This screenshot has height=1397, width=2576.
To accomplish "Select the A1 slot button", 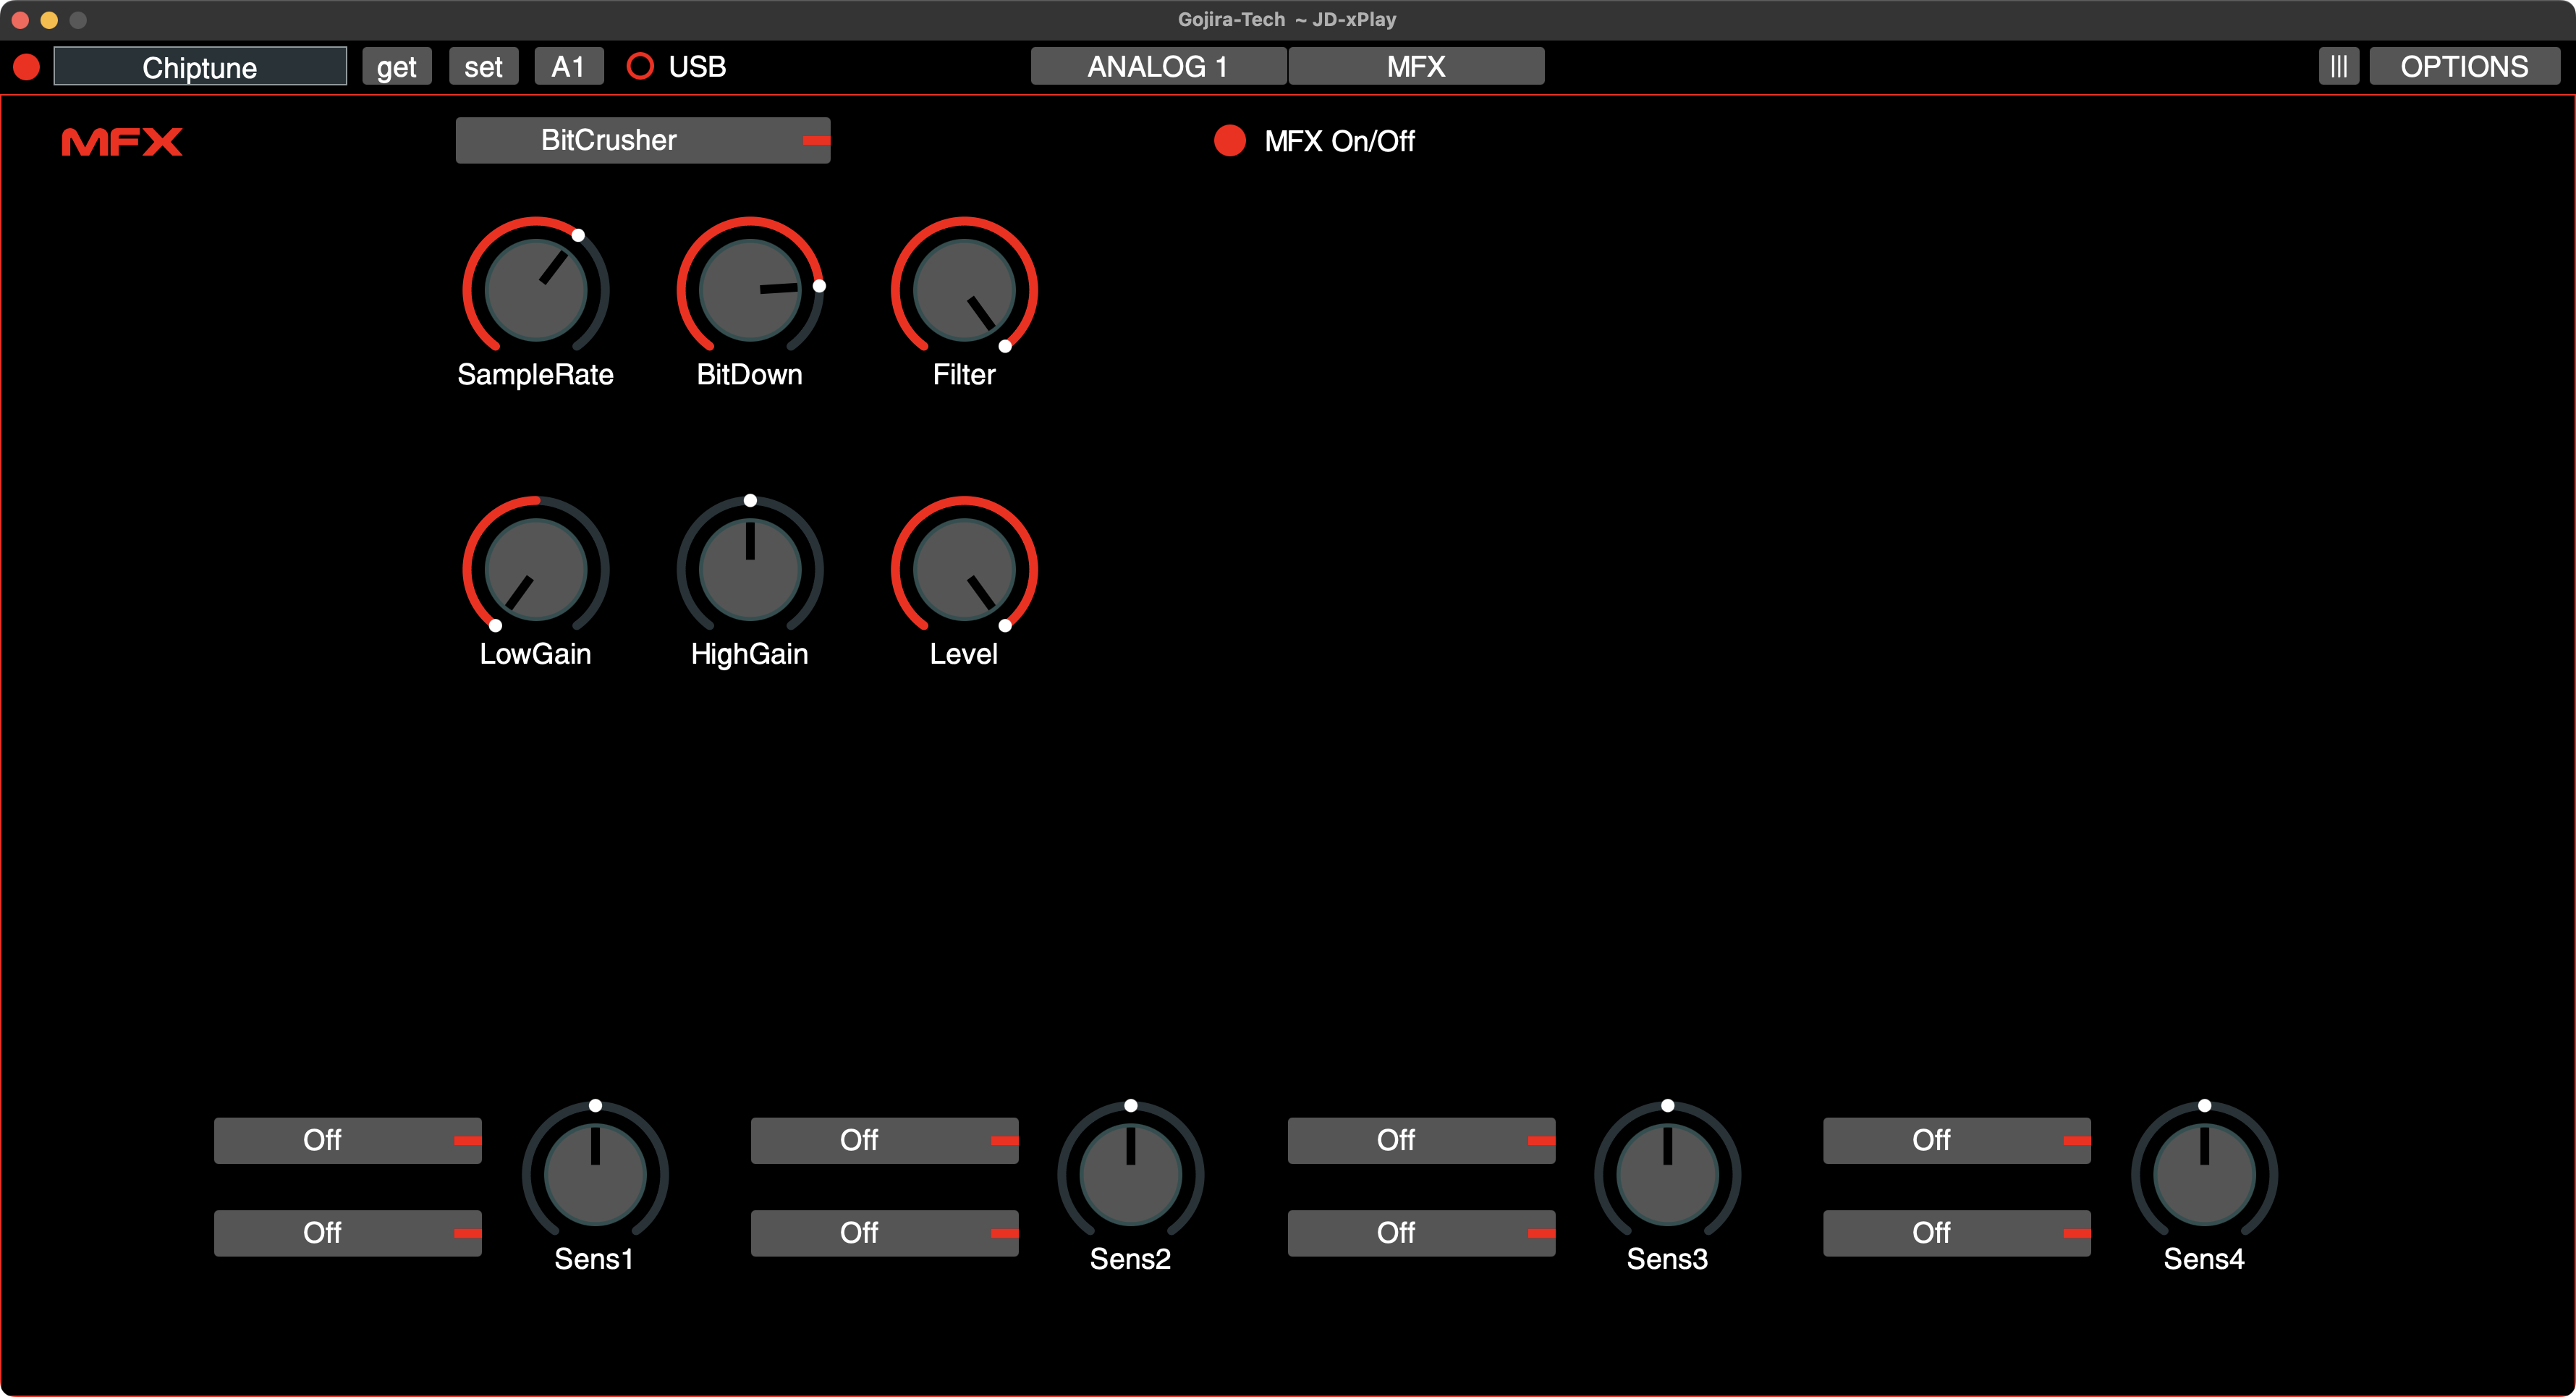I will point(568,67).
